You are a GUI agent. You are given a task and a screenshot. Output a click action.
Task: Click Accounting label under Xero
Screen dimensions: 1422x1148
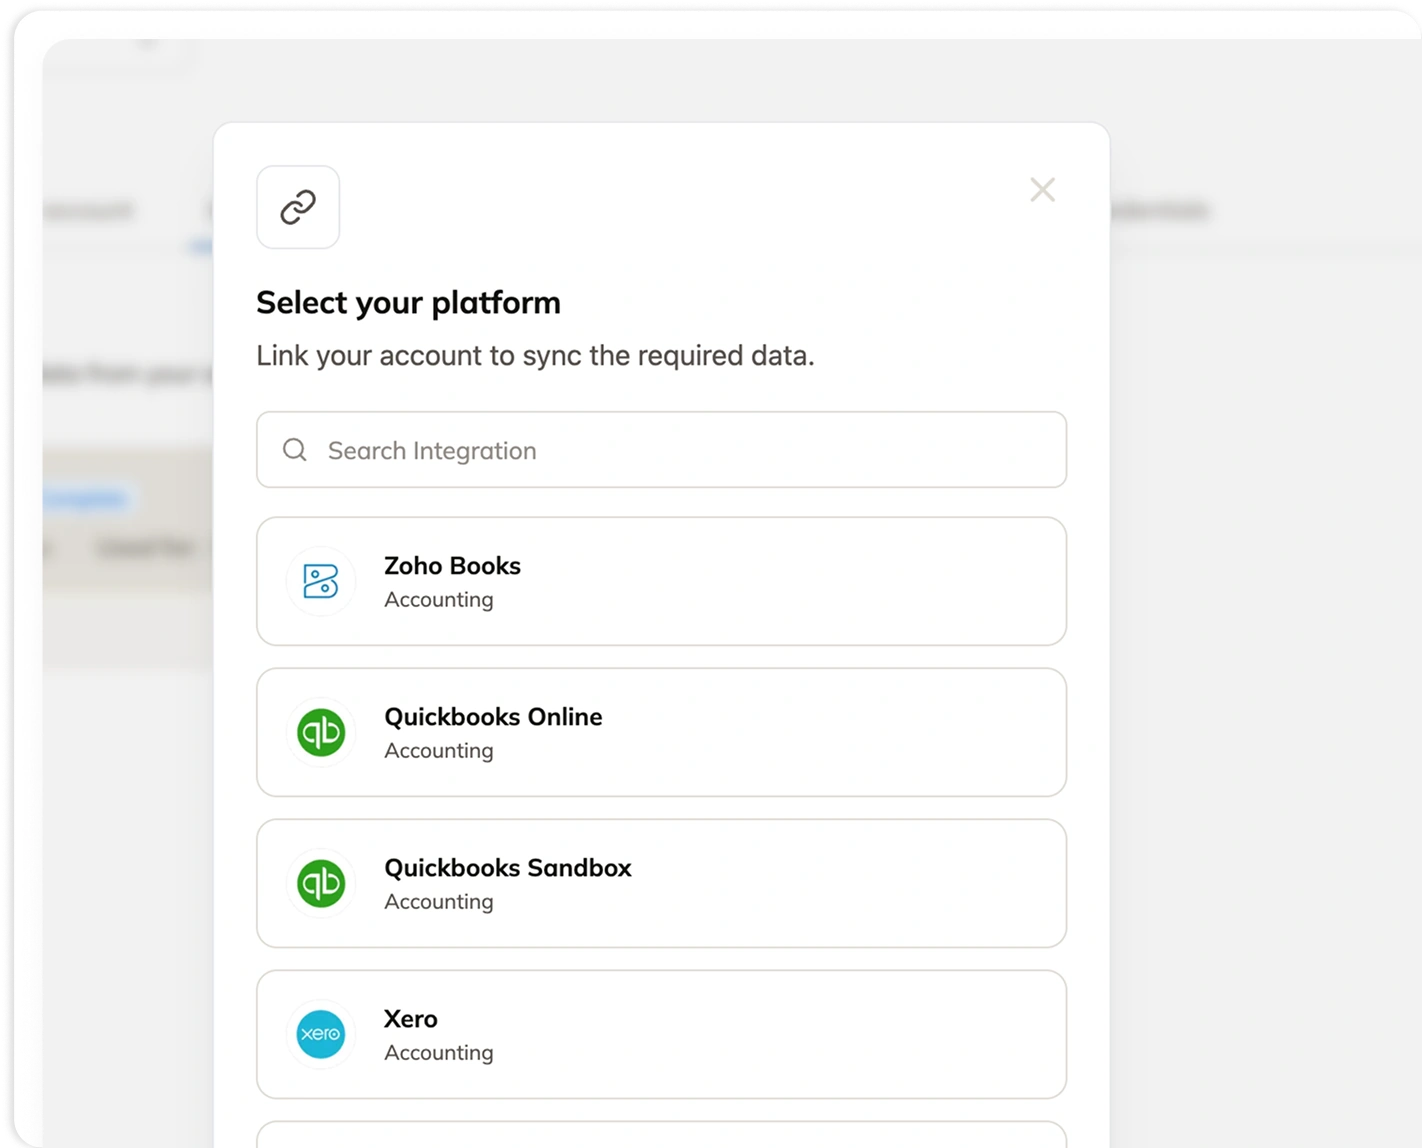coord(439,1053)
